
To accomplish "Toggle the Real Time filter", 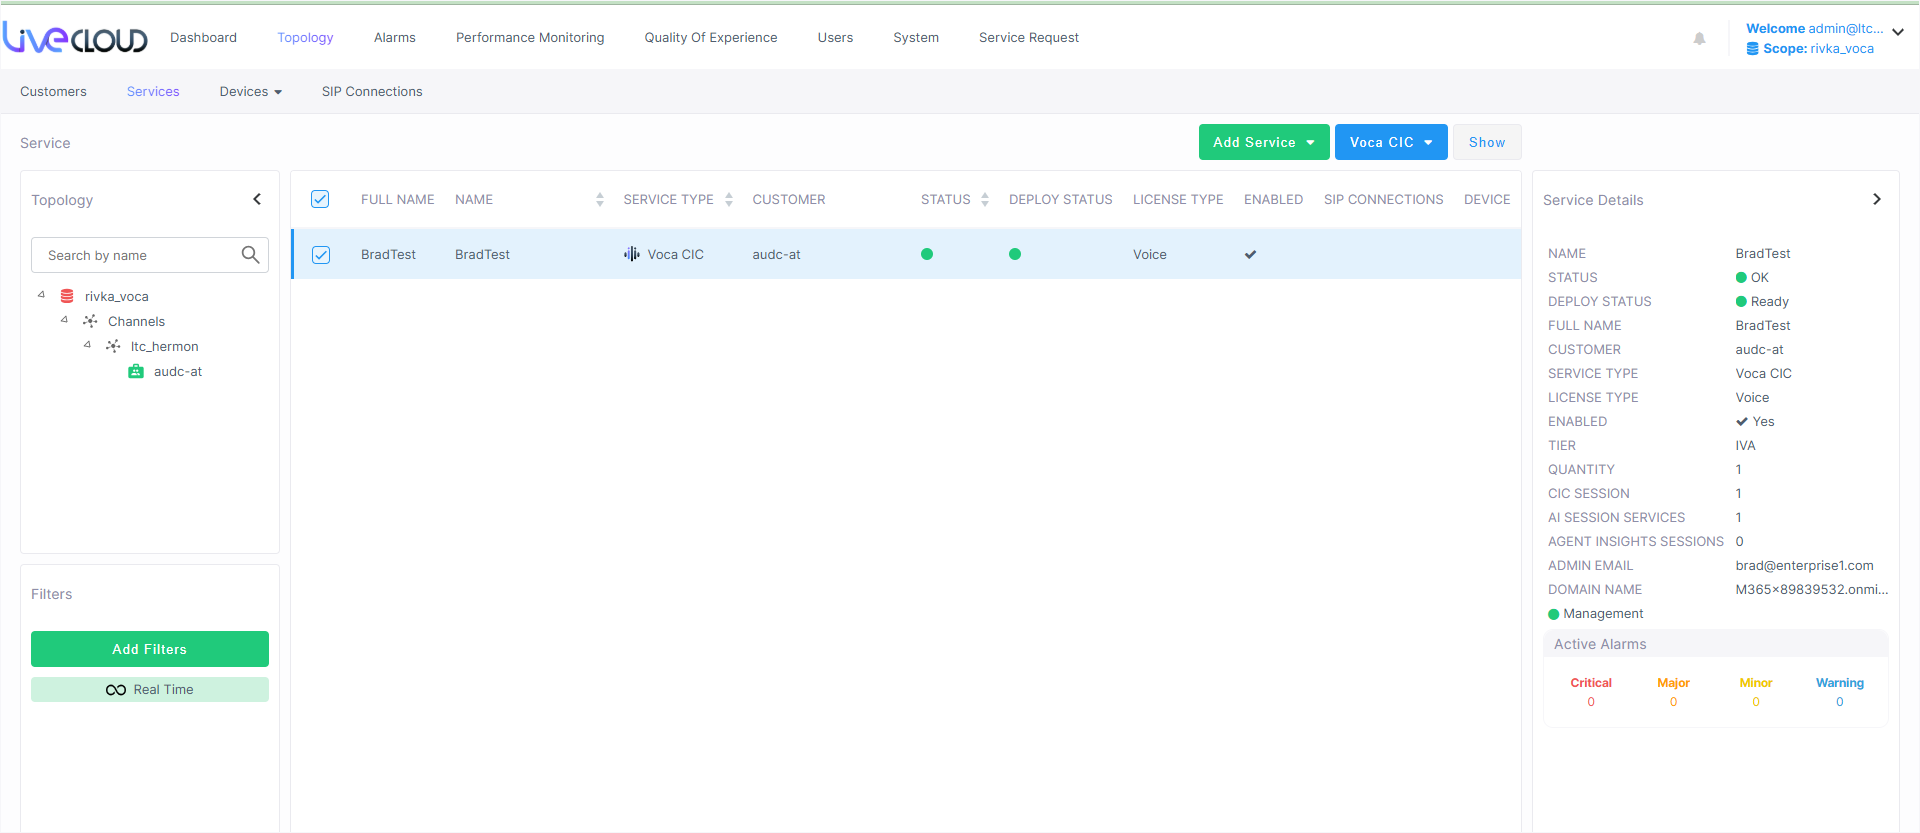I will (150, 689).
